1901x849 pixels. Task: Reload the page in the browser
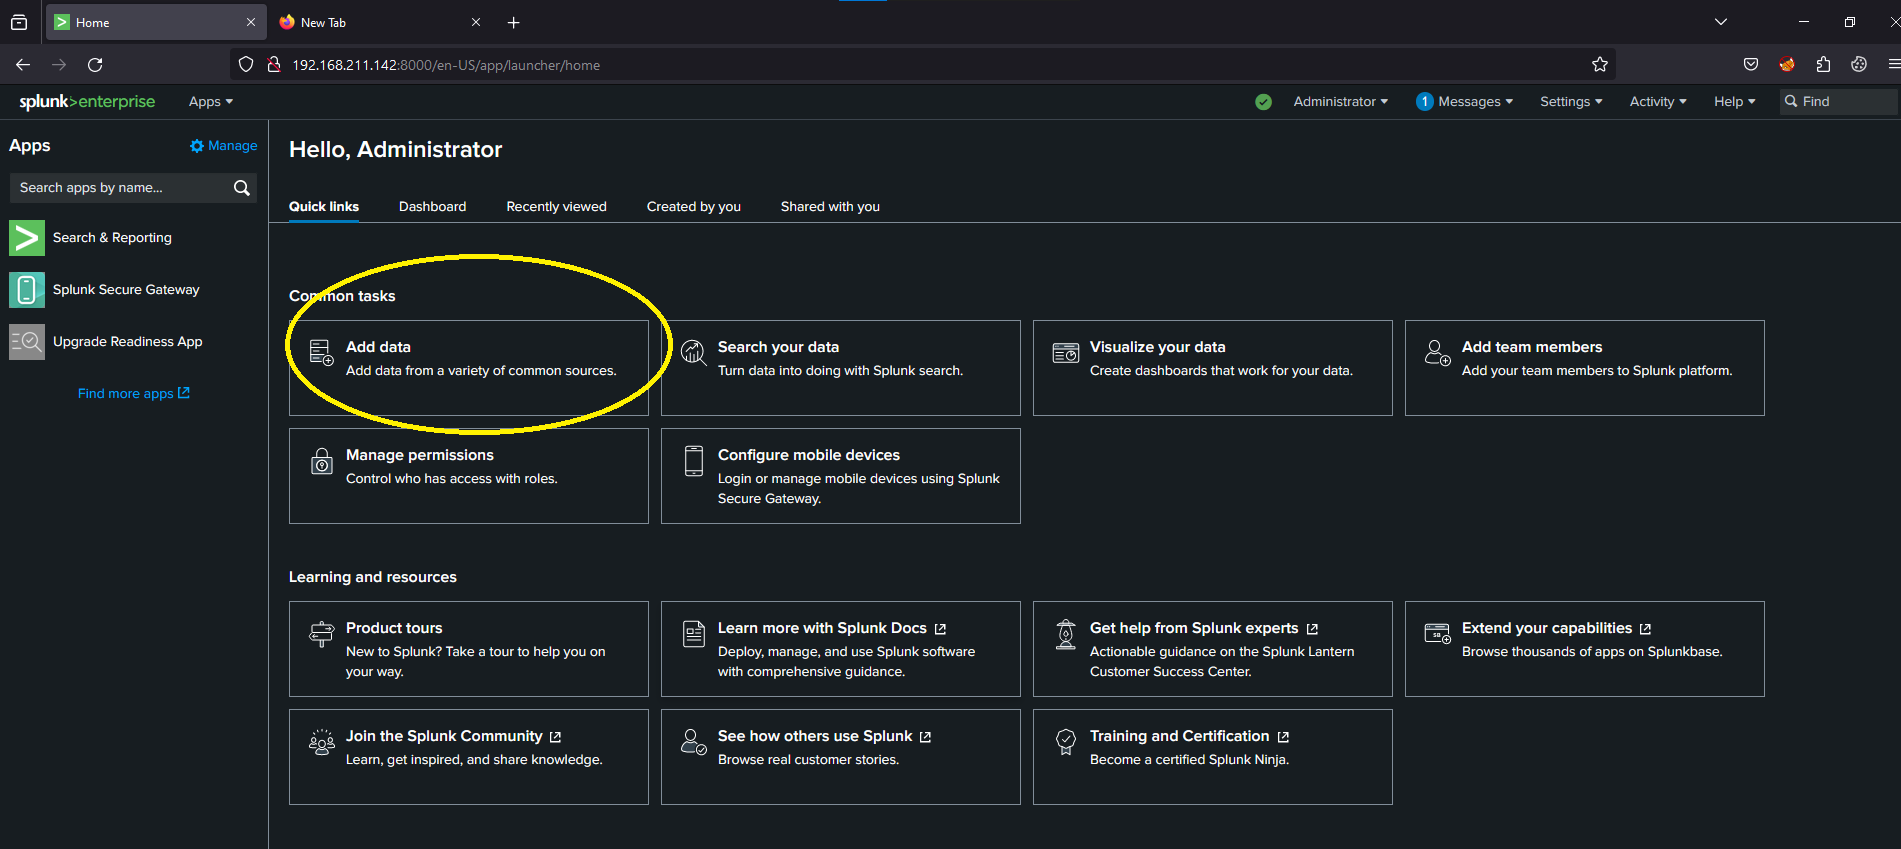click(x=95, y=65)
